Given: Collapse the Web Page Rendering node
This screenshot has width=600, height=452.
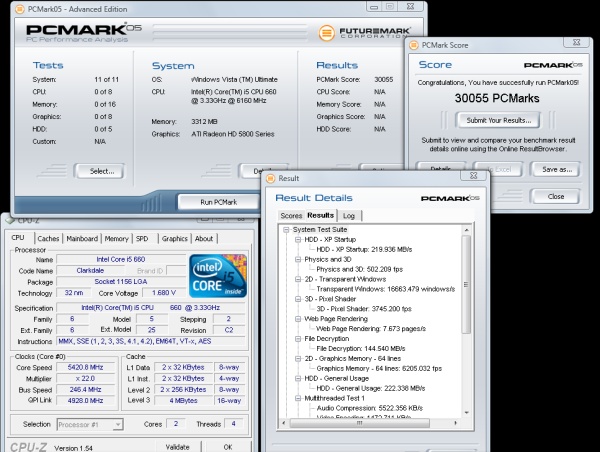Looking at the screenshot, I should pos(298,319).
